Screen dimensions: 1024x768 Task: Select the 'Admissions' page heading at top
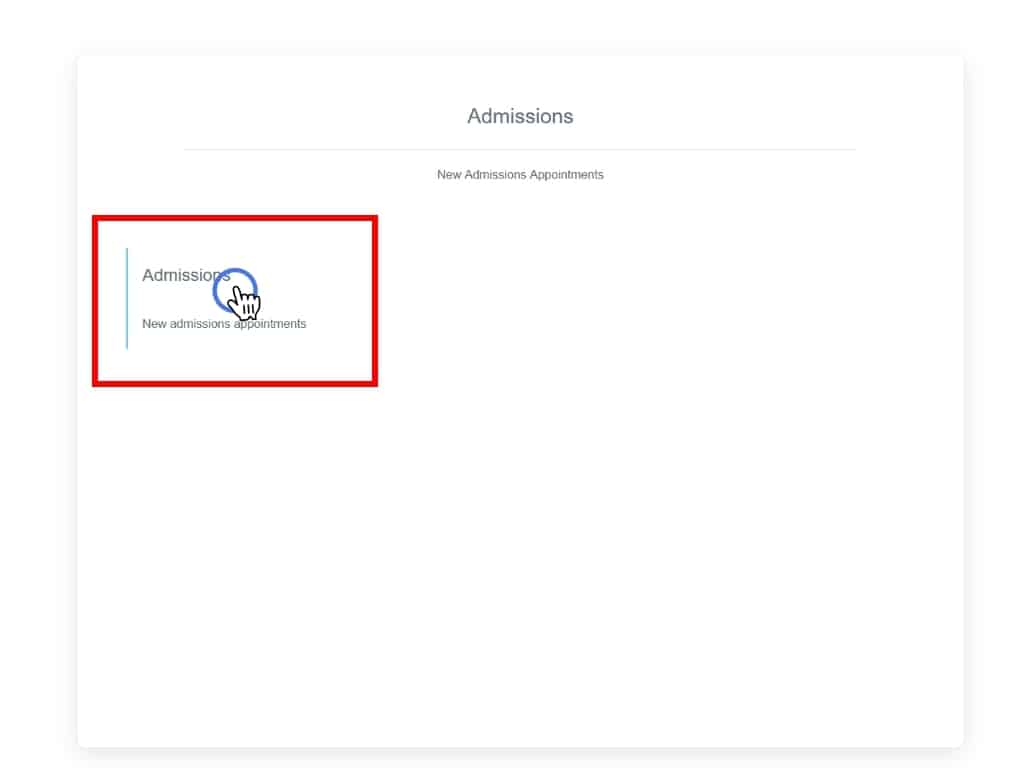click(x=520, y=116)
